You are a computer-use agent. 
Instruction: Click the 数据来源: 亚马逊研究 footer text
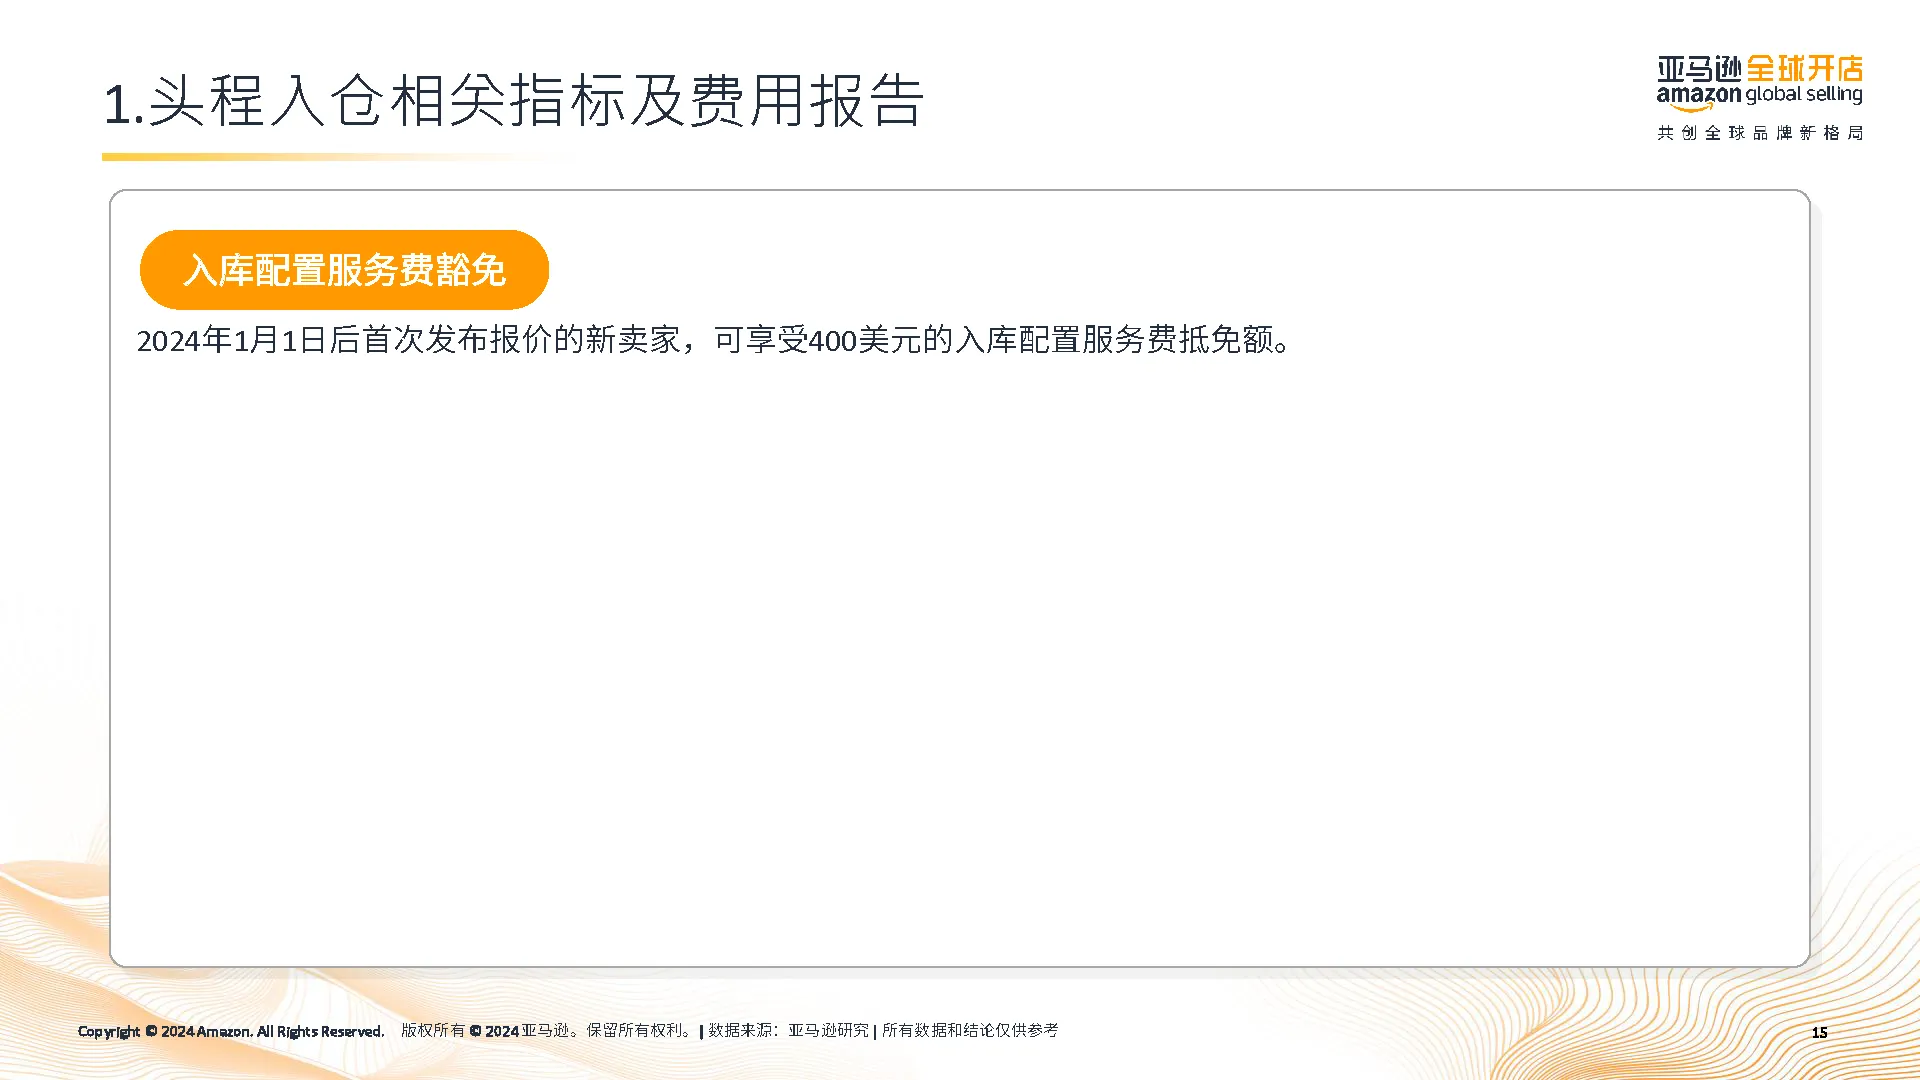click(788, 1031)
